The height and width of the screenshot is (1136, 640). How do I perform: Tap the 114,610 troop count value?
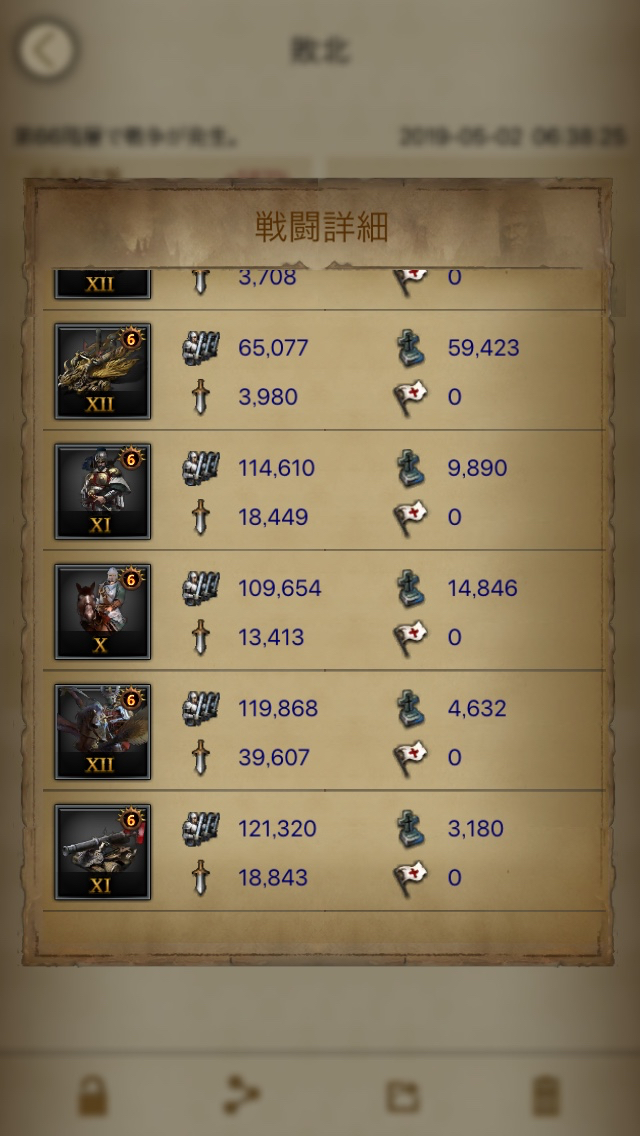(276, 468)
